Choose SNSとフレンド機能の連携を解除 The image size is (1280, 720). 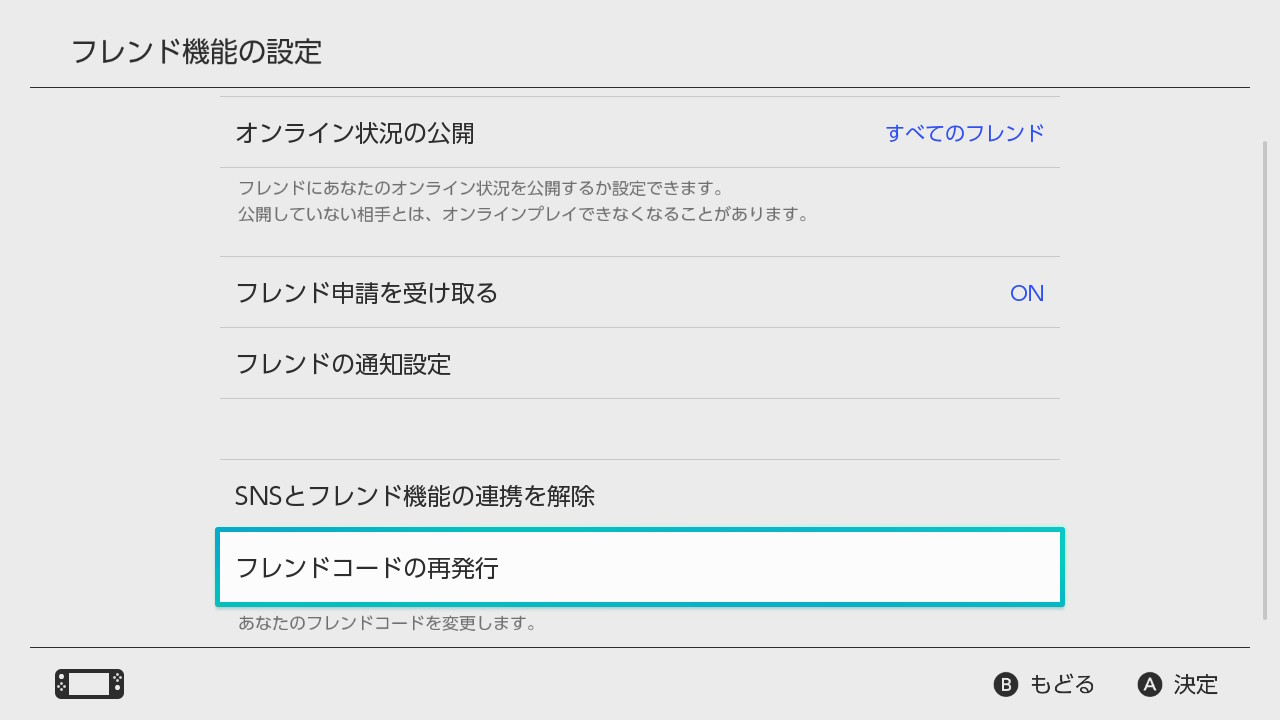pos(415,496)
